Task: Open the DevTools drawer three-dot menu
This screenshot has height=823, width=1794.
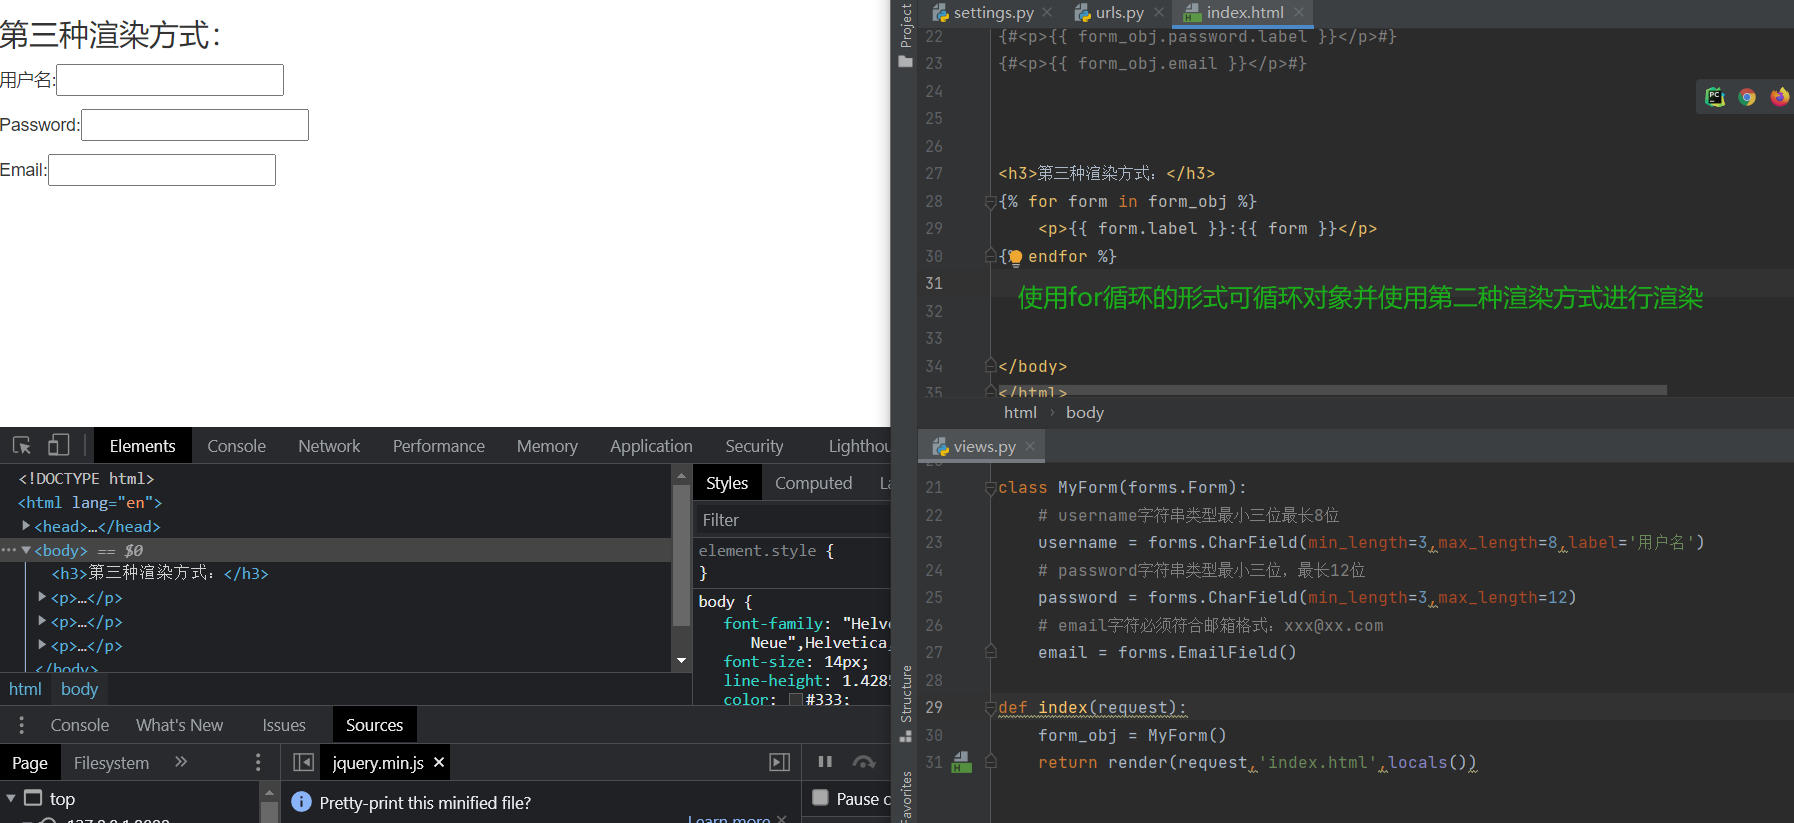Action: [x=21, y=725]
